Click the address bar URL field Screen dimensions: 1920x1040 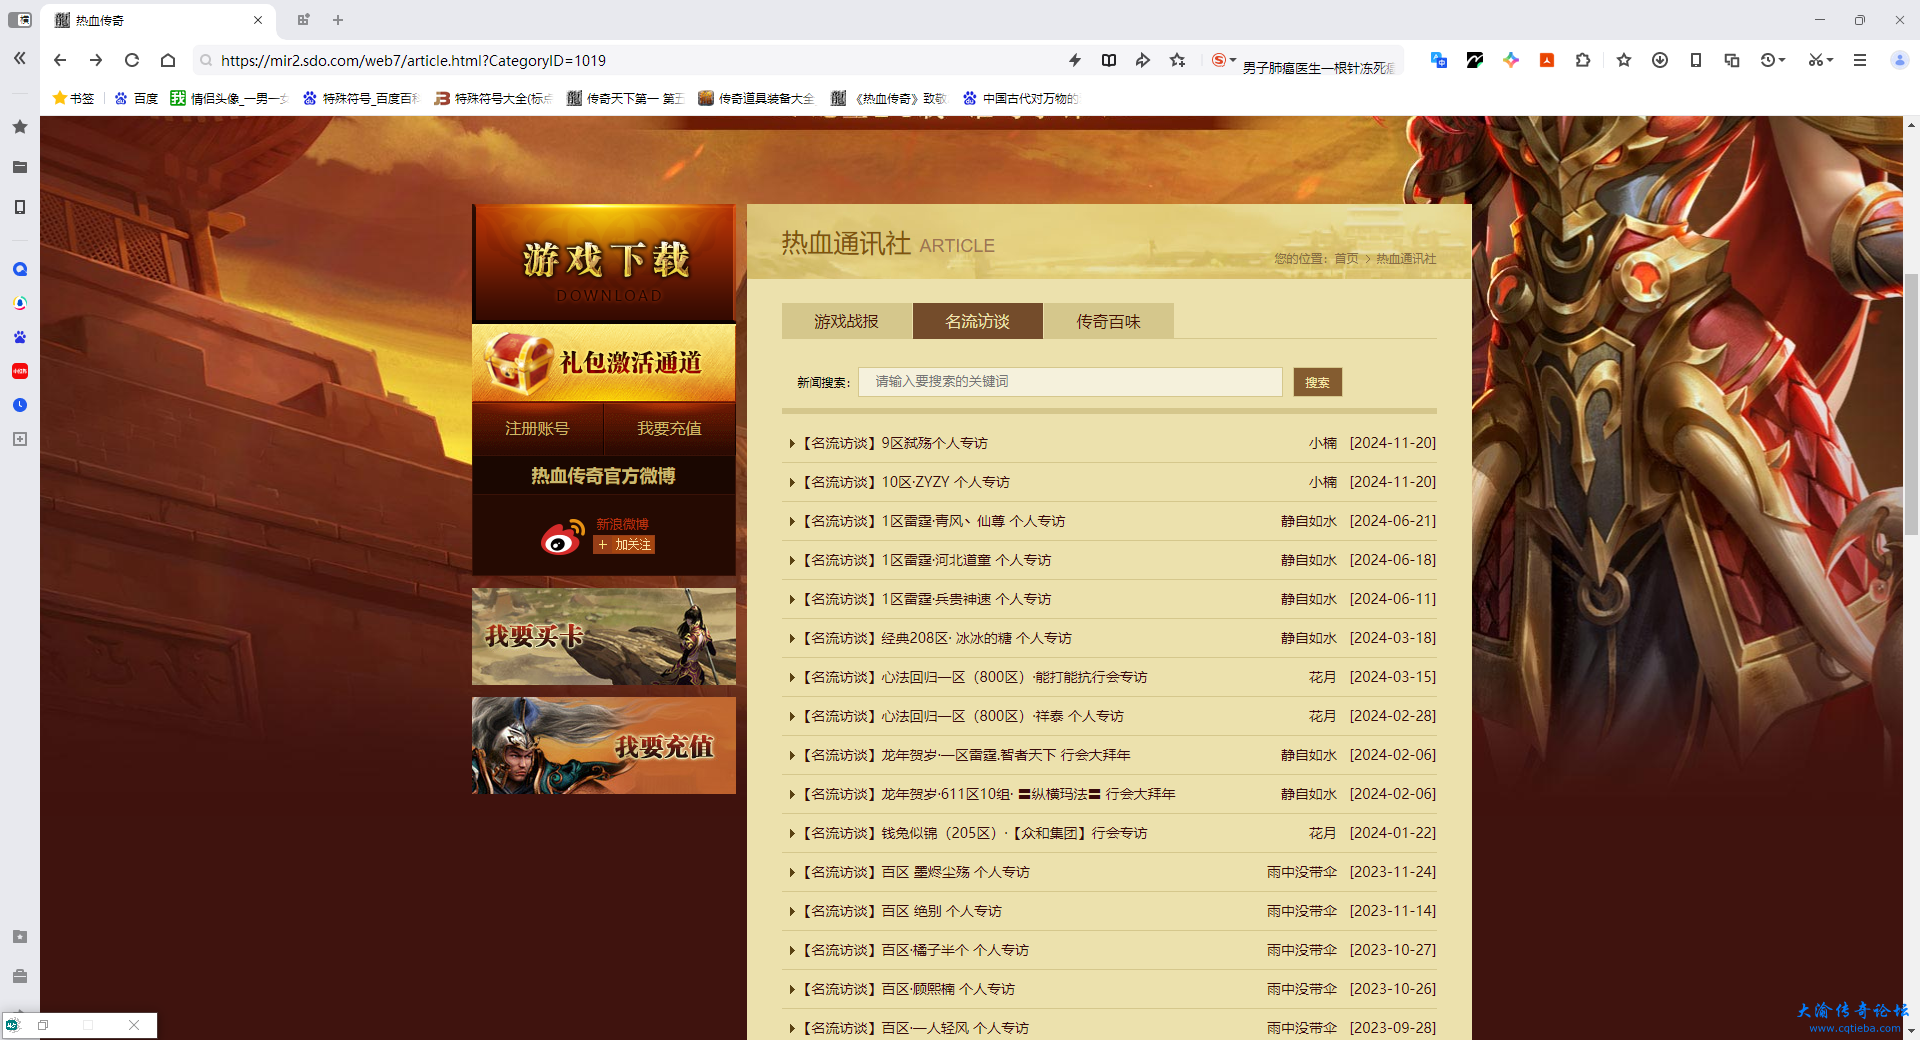(x=630, y=60)
